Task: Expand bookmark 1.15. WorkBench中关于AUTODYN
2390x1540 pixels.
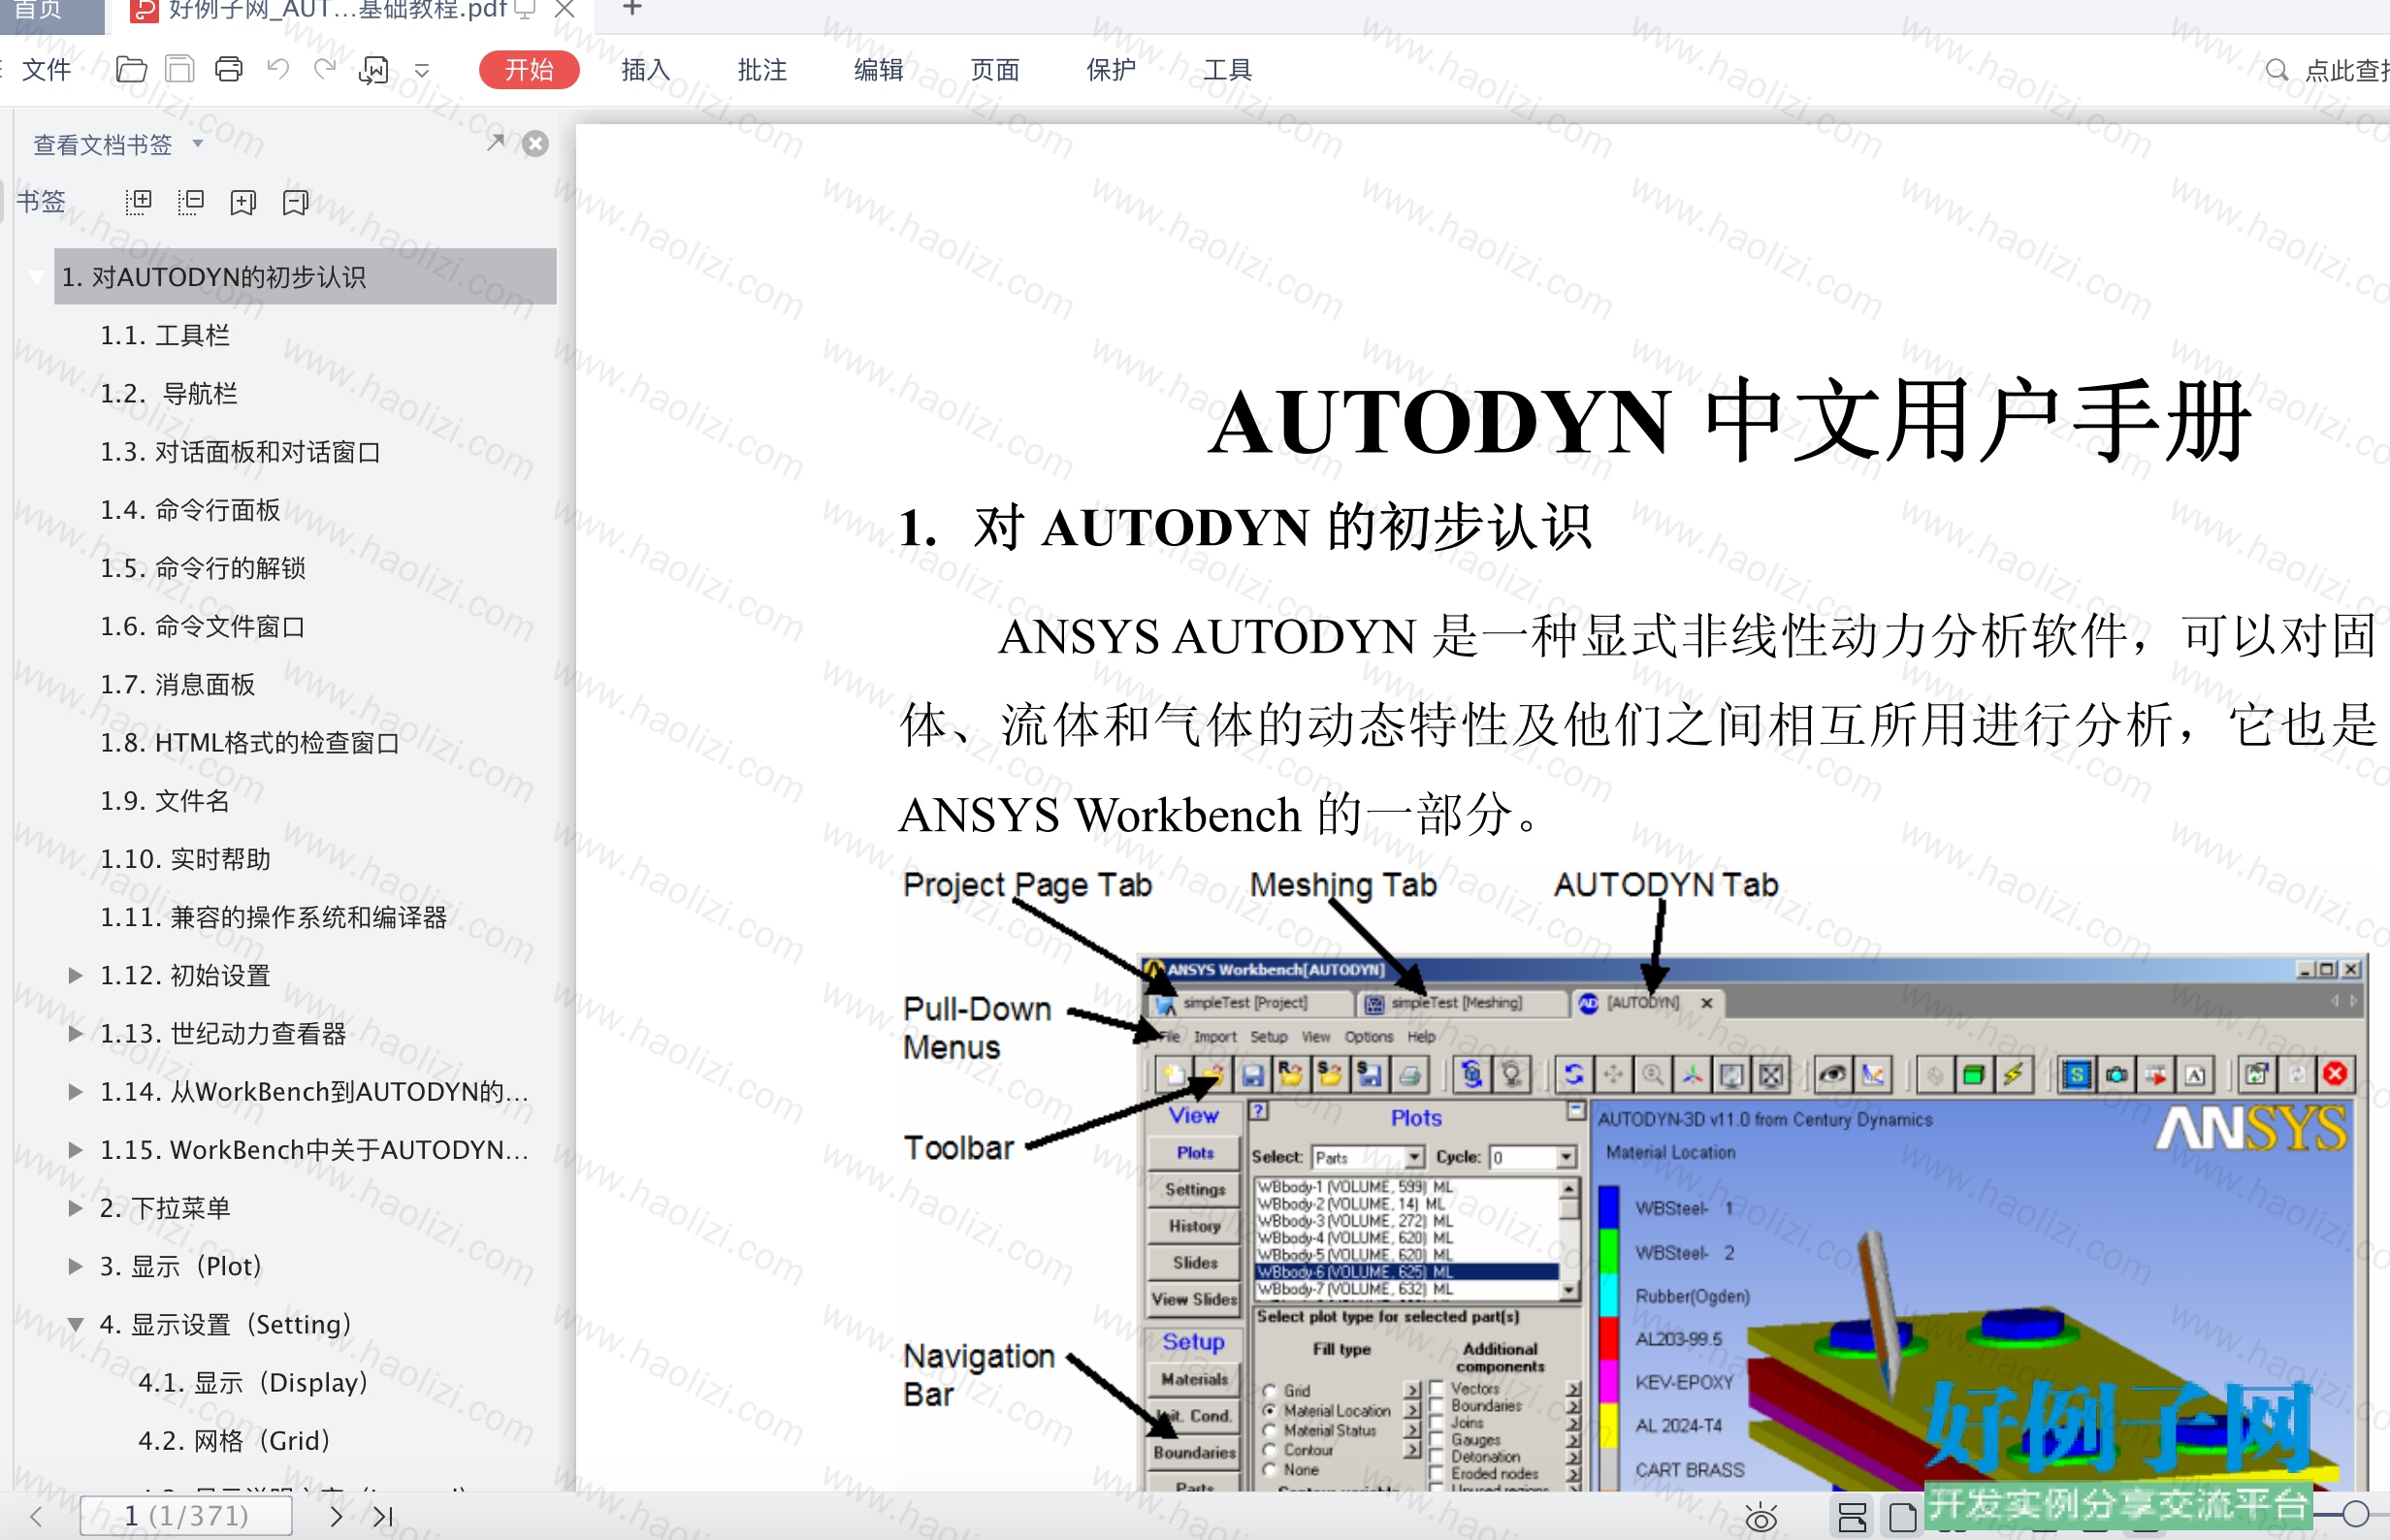Action: pyautogui.click(x=75, y=1149)
